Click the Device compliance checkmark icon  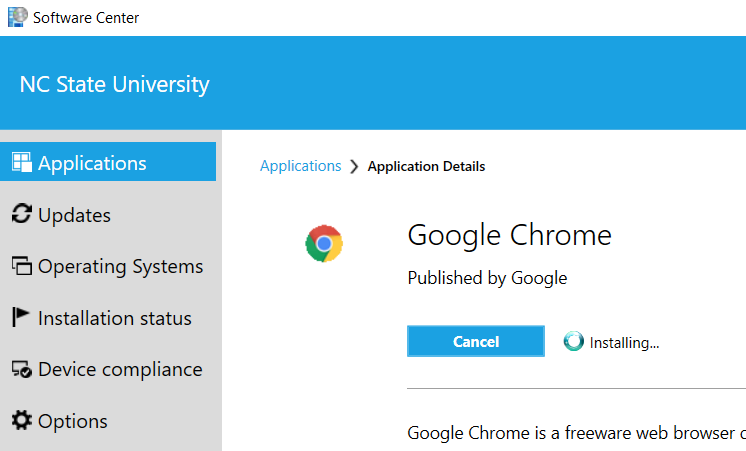coord(22,369)
